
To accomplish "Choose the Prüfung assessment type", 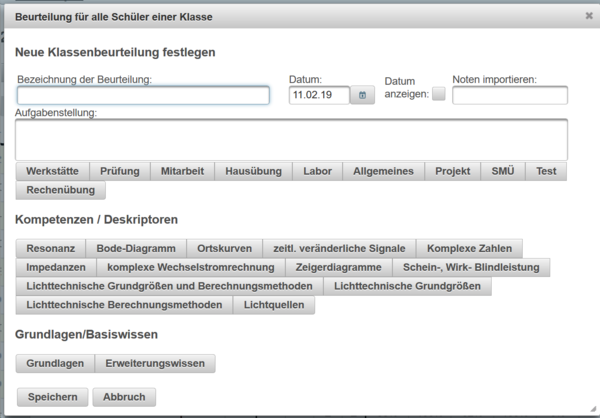I will pyautogui.click(x=120, y=171).
